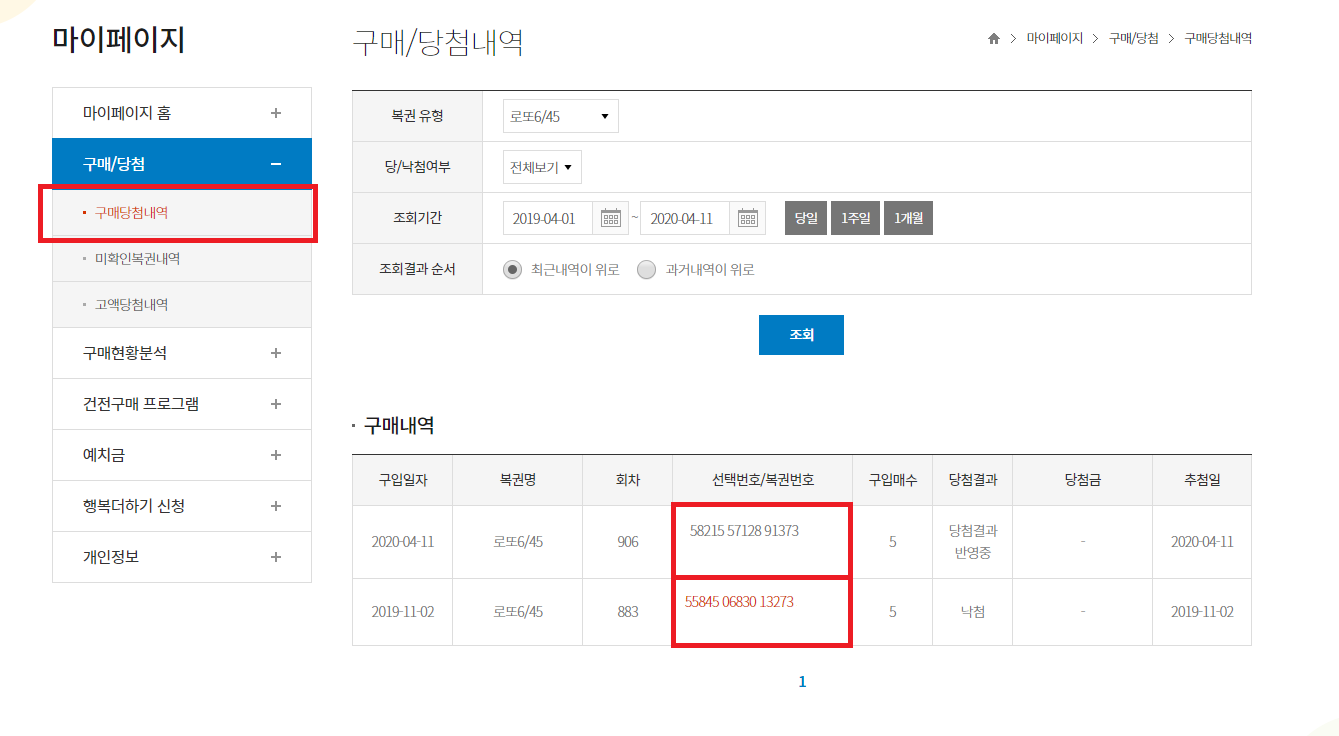Click 선택번호/복권번호 column header

pos(763,480)
